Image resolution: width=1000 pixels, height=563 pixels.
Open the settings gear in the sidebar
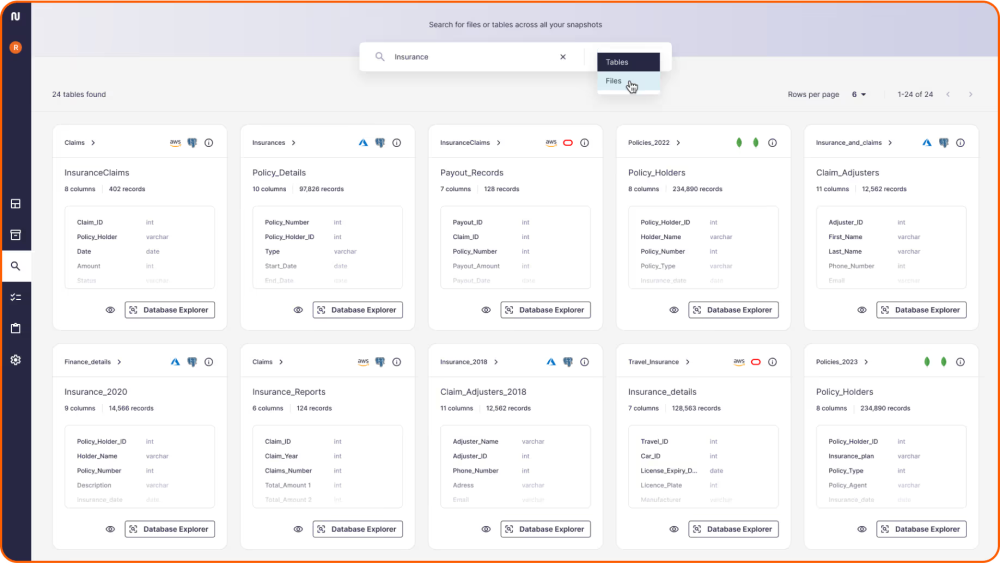click(15, 360)
